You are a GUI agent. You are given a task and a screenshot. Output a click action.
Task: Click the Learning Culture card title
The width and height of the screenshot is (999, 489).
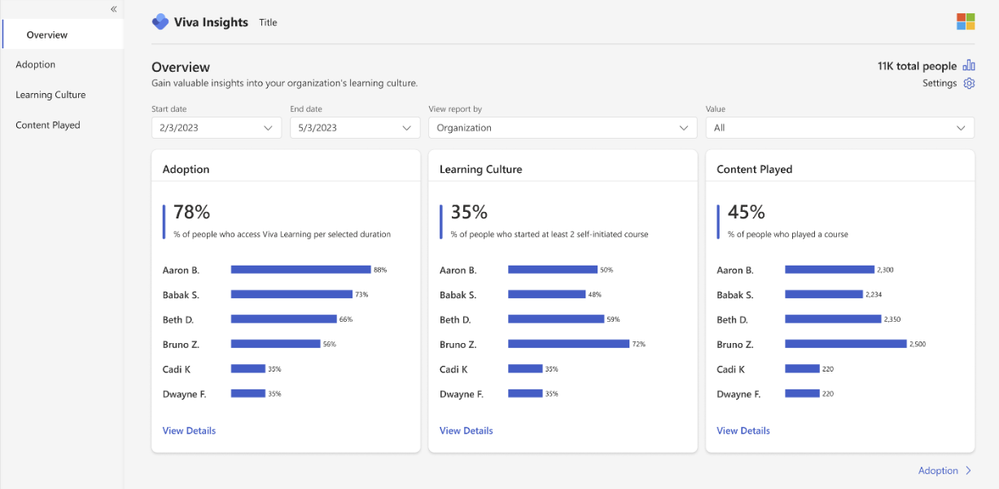481,169
